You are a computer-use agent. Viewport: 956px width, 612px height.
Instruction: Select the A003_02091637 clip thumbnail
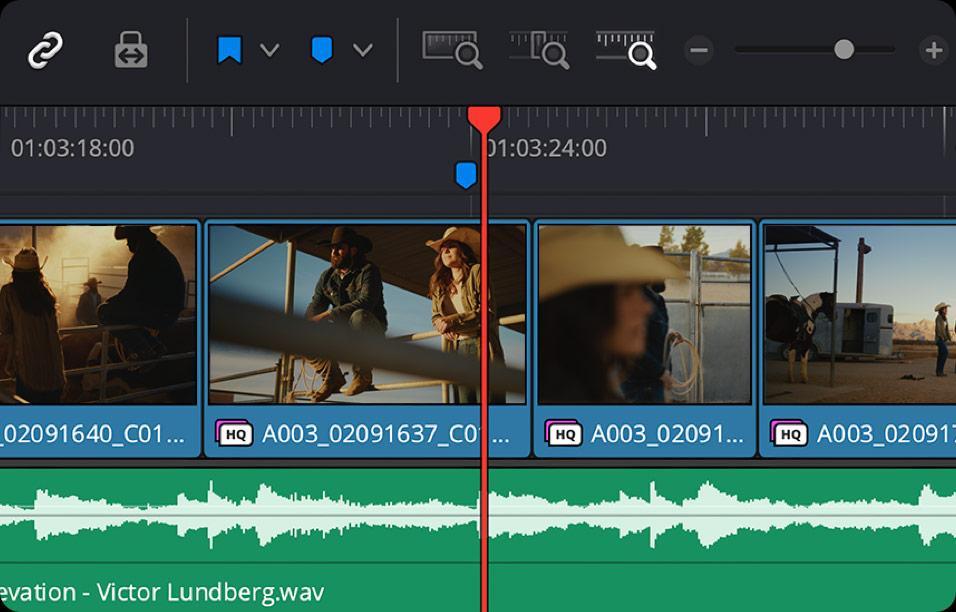367,315
